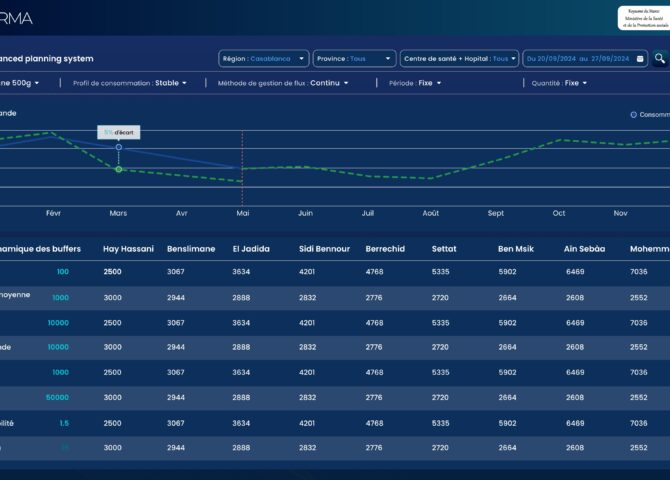This screenshot has width=670, height=480.
Task: Expand the Période Fixe selector
Action: coord(415,83)
